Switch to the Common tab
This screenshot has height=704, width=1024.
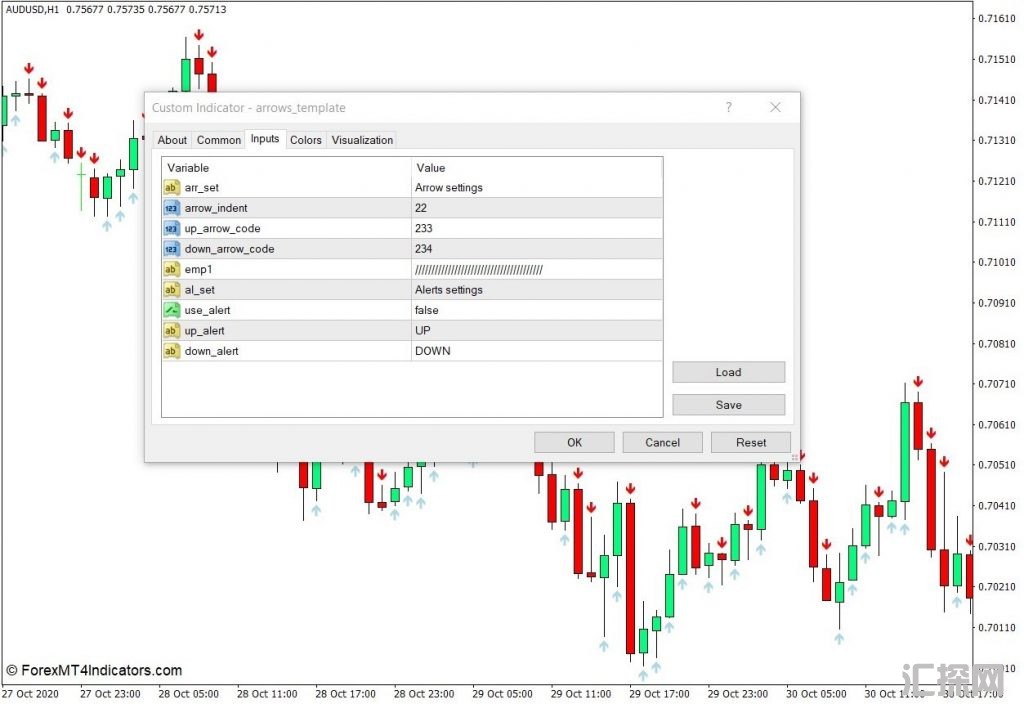pyautogui.click(x=219, y=140)
